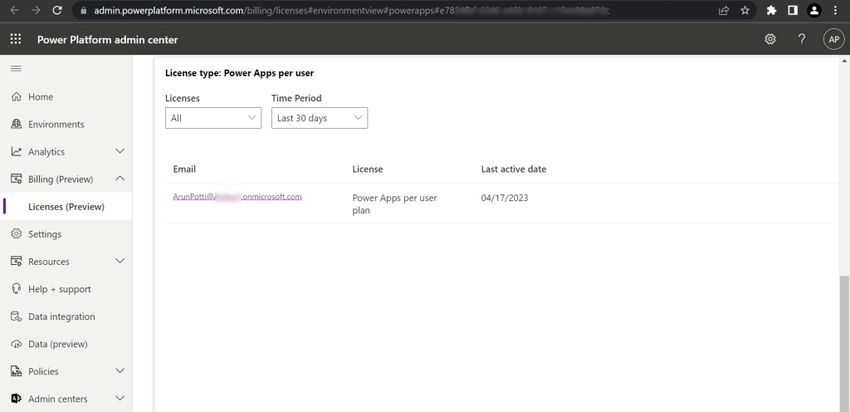Expand the Analytics chevron
This screenshot has width=850, height=412.
click(120, 151)
